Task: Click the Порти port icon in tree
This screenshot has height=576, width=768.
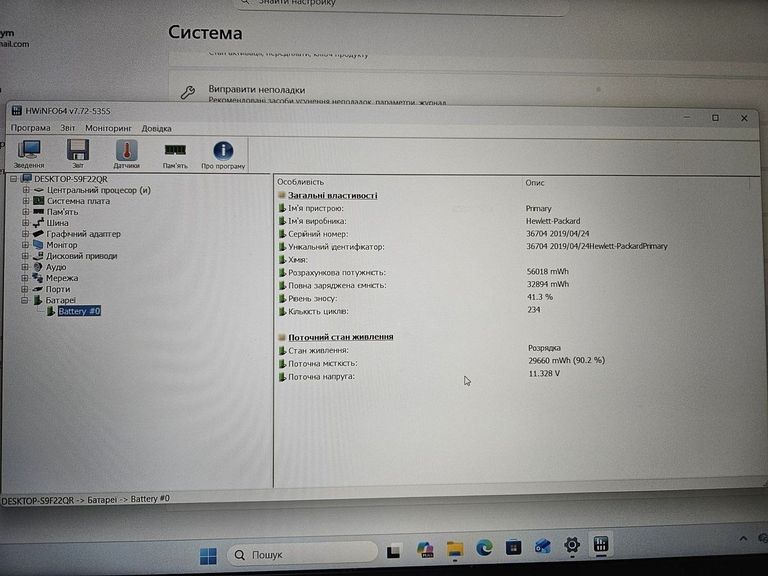Action: pyautogui.click(x=38, y=289)
